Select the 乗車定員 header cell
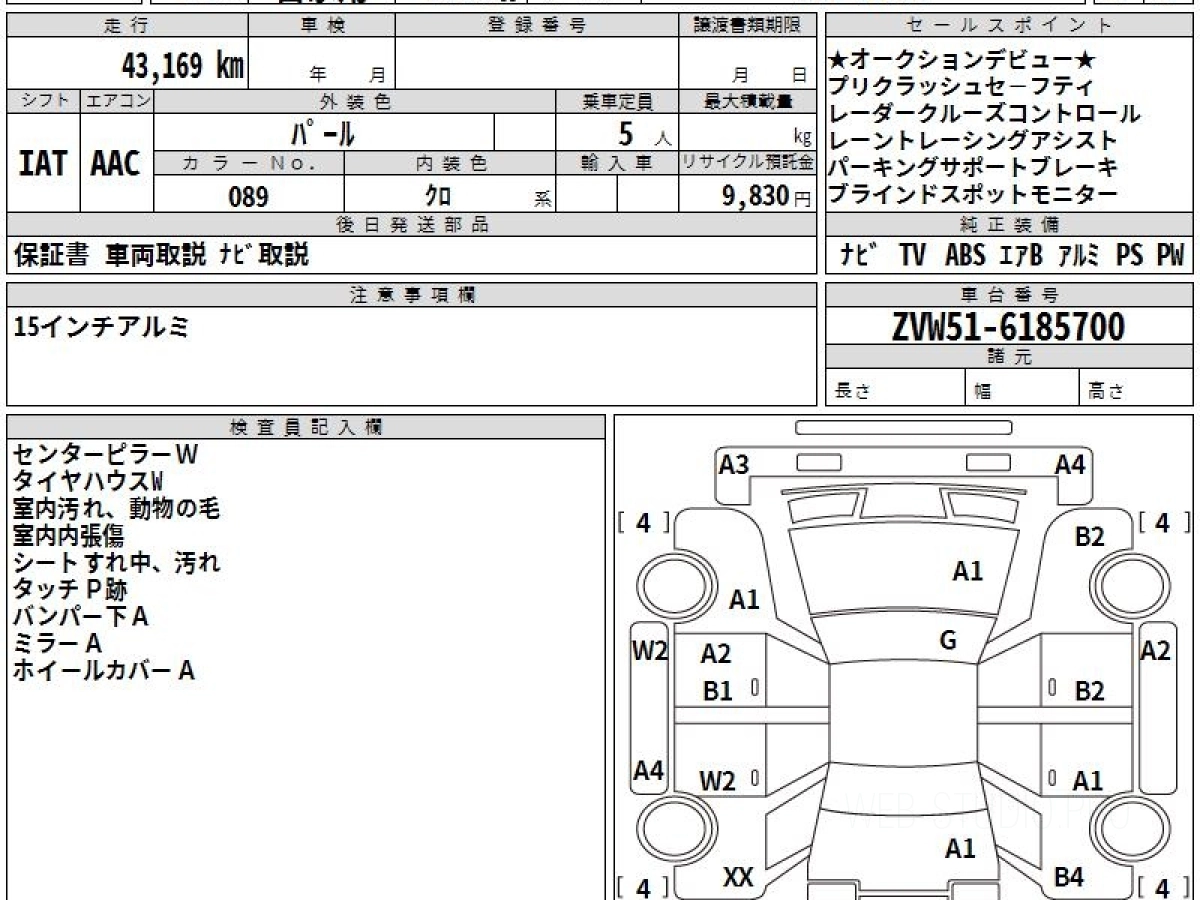Viewport: 1200px width, 900px height. coord(617,101)
